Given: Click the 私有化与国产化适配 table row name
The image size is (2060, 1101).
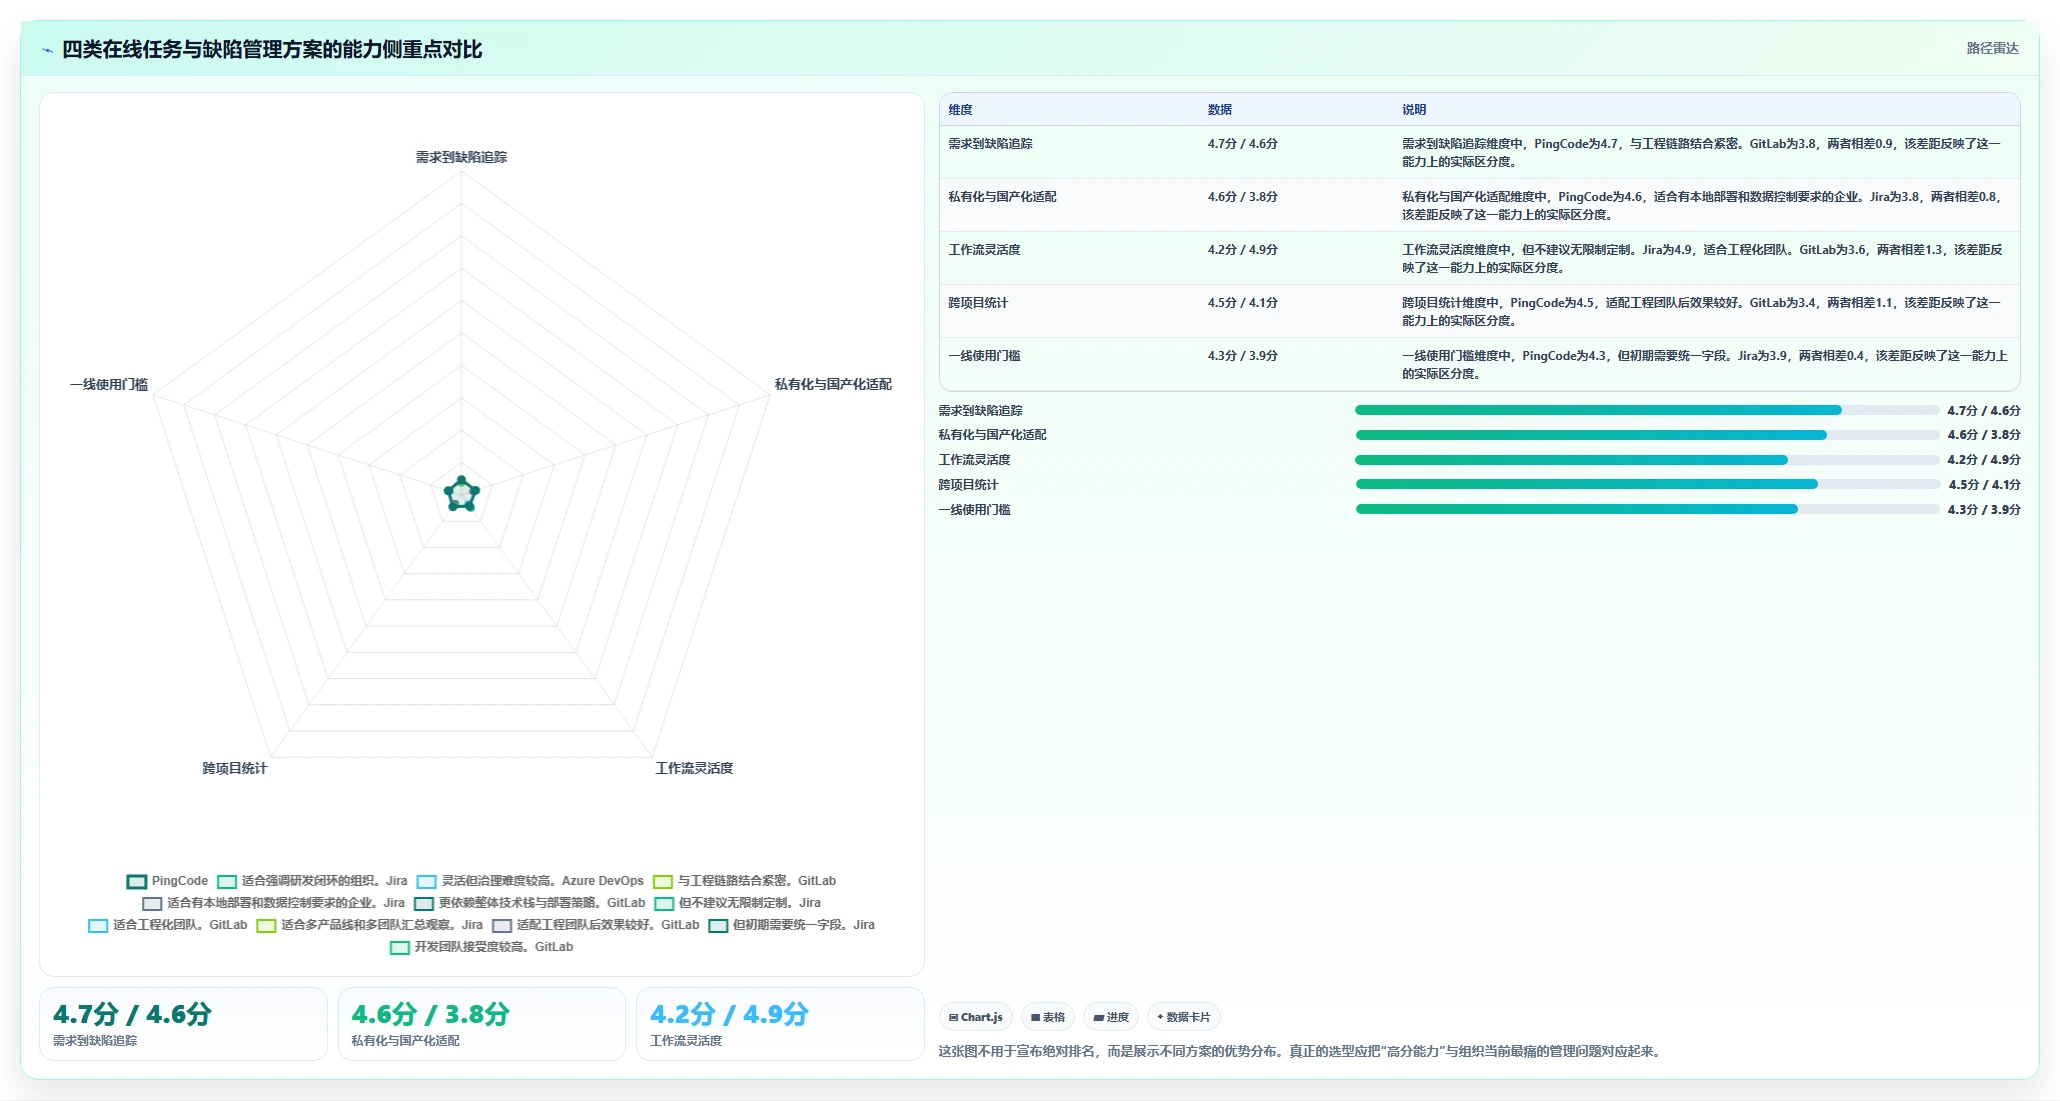Looking at the screenshot, I should pos(1002,197).
